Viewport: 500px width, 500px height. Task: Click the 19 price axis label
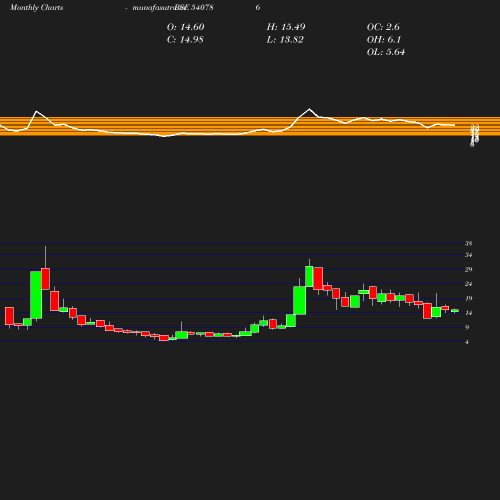pyautogui.click(x=468, y=298)
